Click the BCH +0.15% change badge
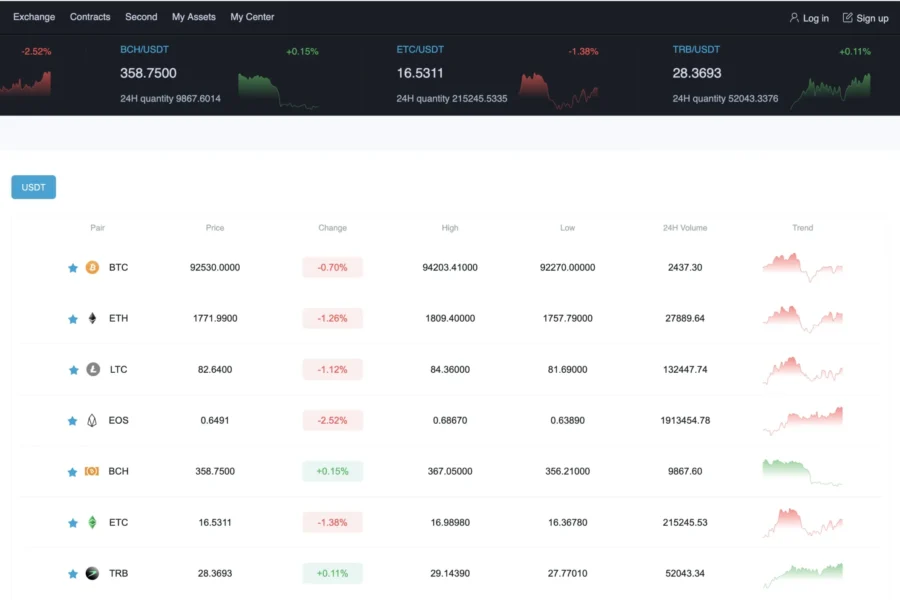 tap(332, 471)
